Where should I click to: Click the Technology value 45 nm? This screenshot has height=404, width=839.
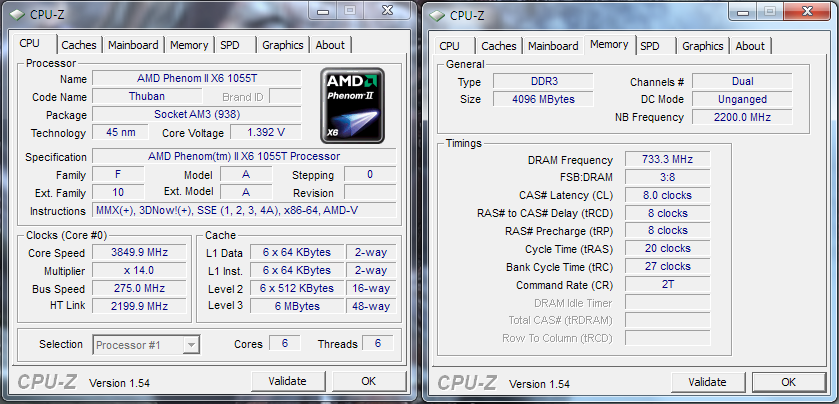tap(120, 132)
